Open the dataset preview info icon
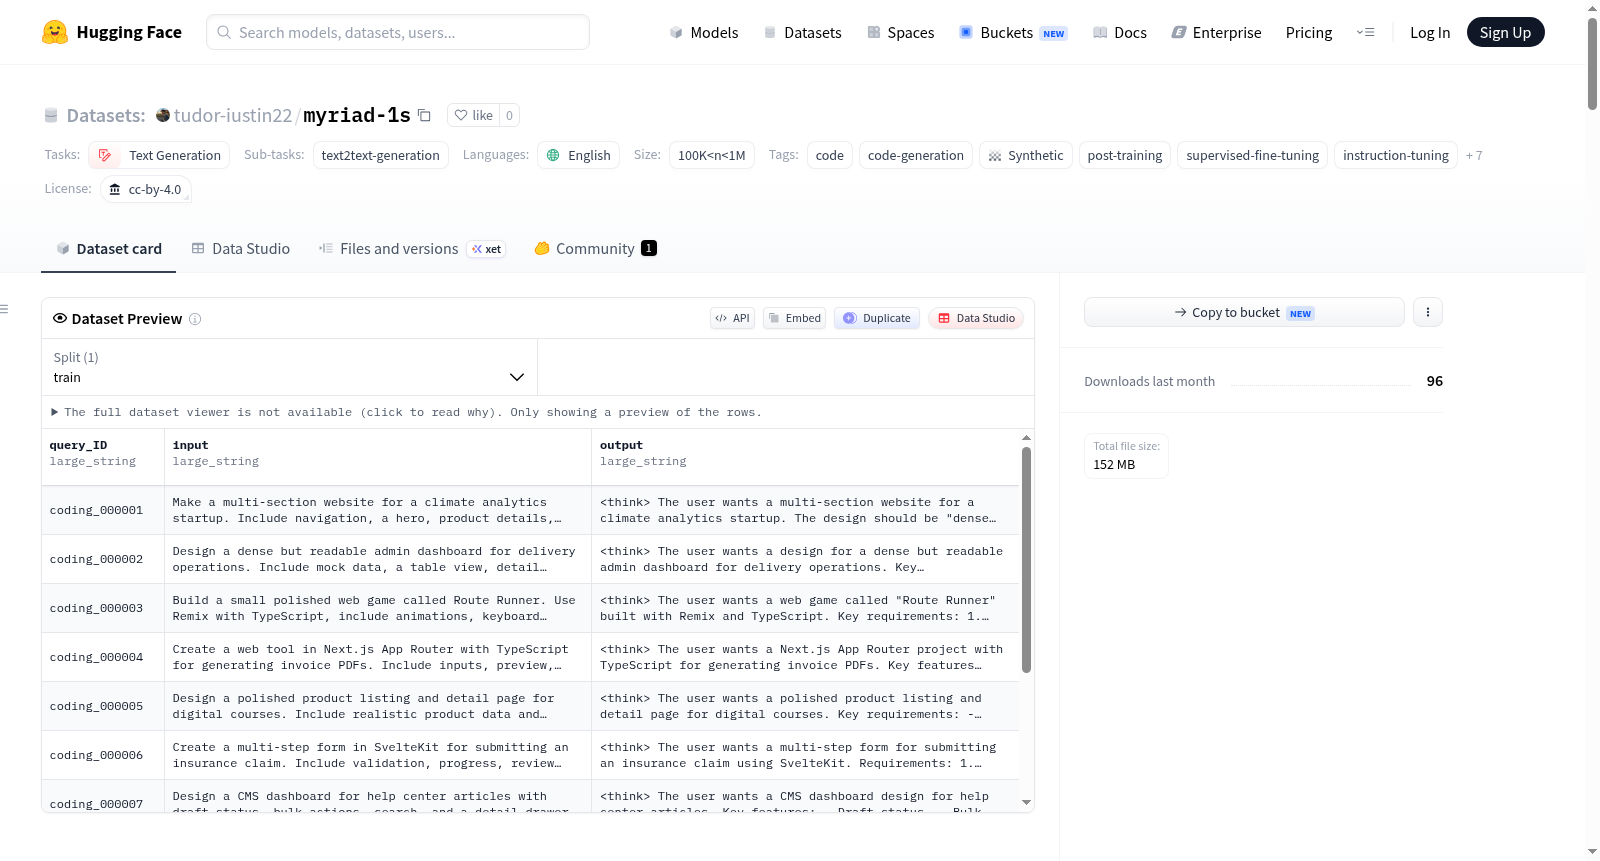This screenshot has height=861, width=1600. [x=195, y=319]
